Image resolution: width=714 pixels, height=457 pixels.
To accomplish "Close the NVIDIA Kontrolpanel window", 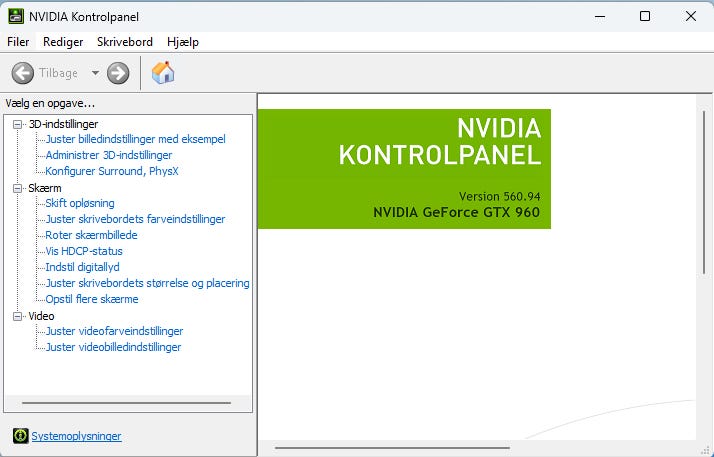I will tap(690, 17).
